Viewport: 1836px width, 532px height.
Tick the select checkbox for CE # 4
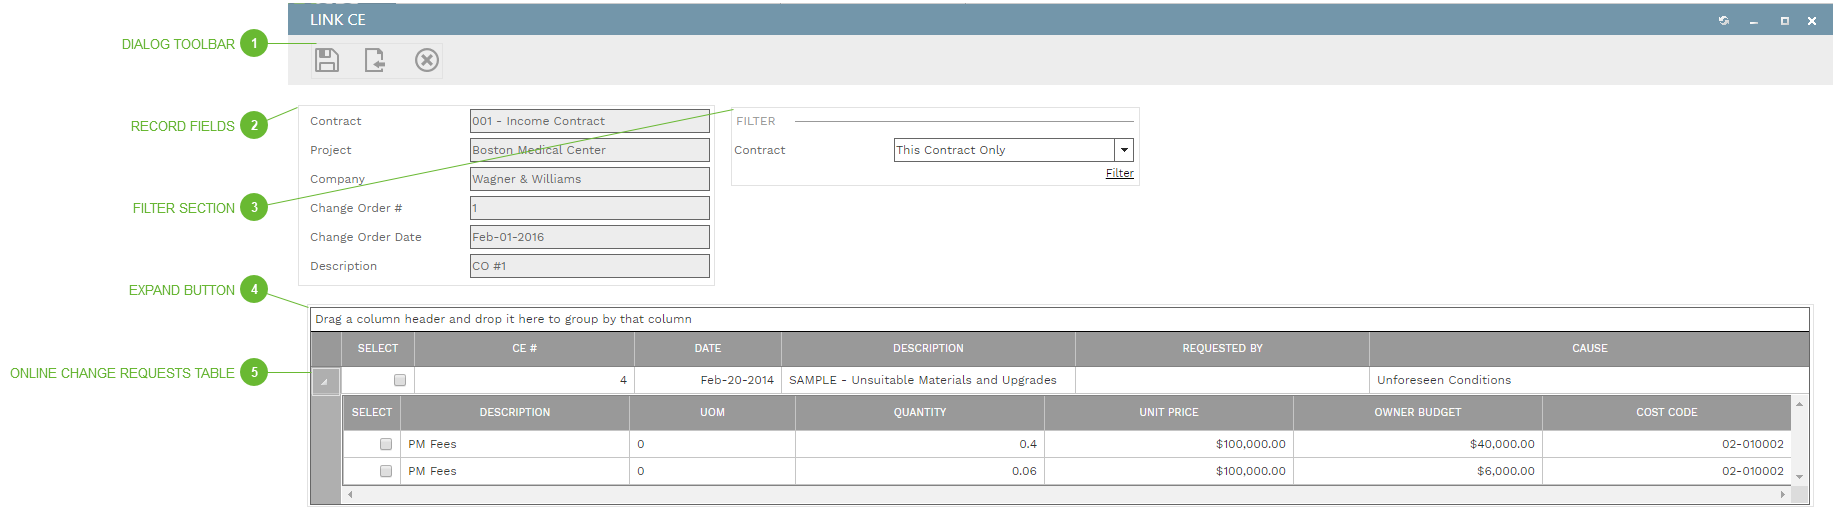[400, 380]
